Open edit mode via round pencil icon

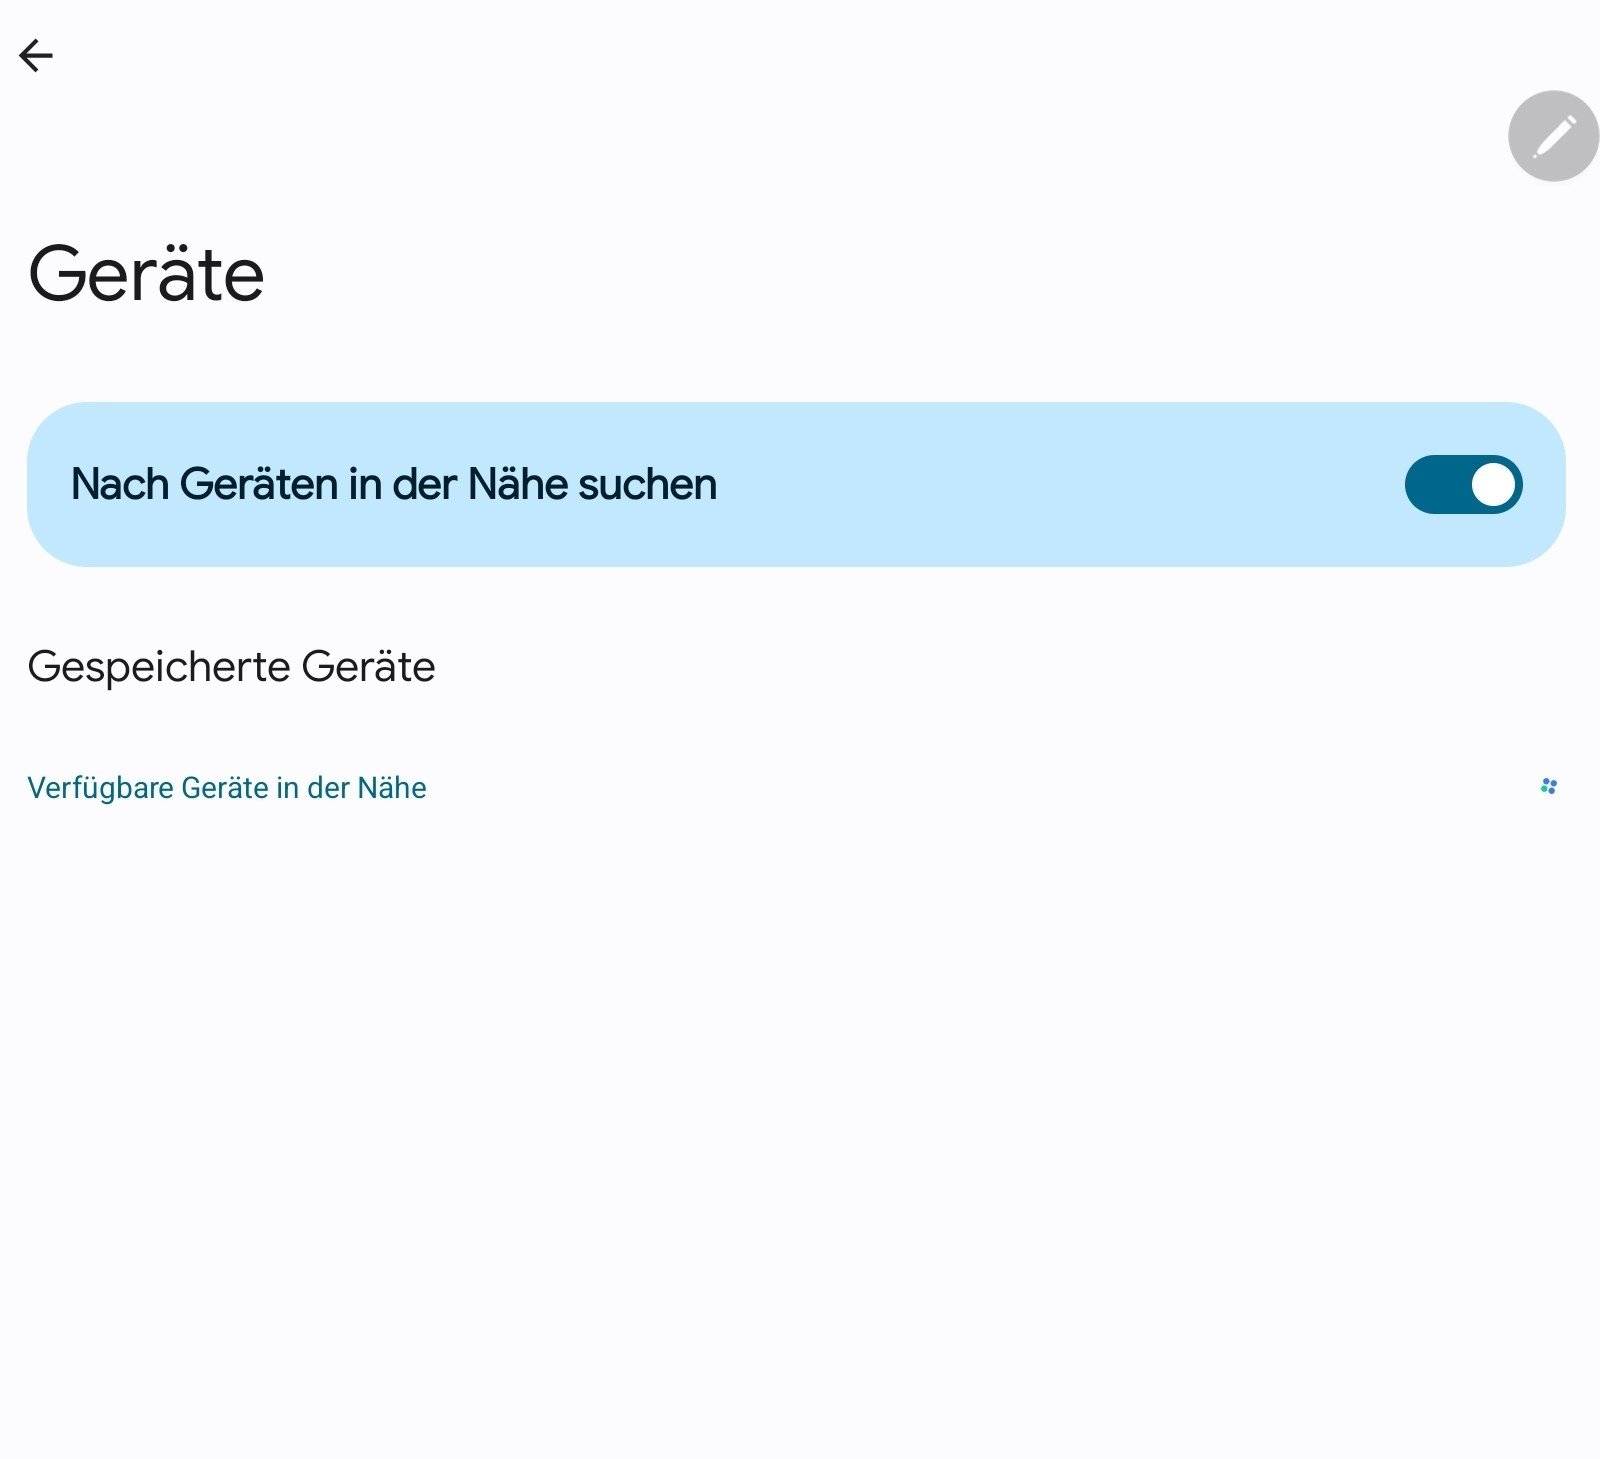point(1553,136)
